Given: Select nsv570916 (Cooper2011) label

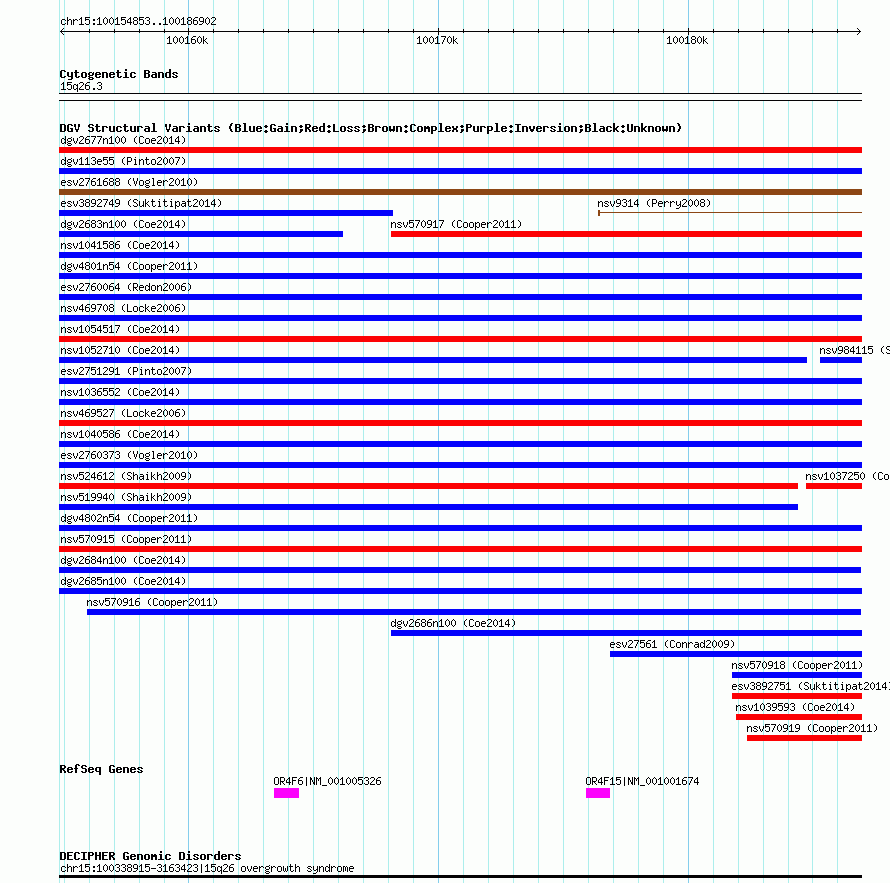Looking at the screenshot, I should click(x=152, y=602).
